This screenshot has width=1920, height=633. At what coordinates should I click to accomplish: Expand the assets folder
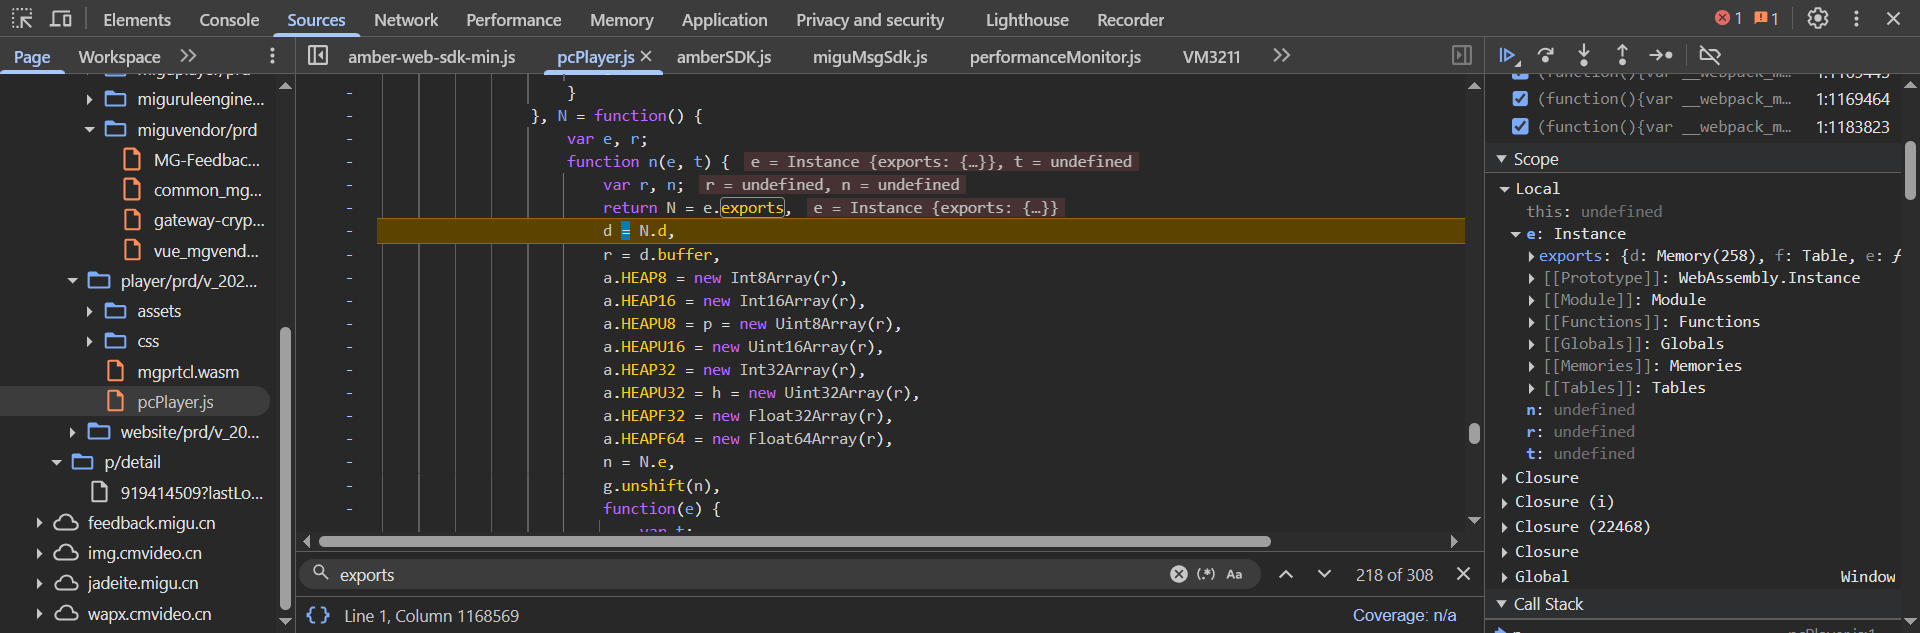(89, 312)
